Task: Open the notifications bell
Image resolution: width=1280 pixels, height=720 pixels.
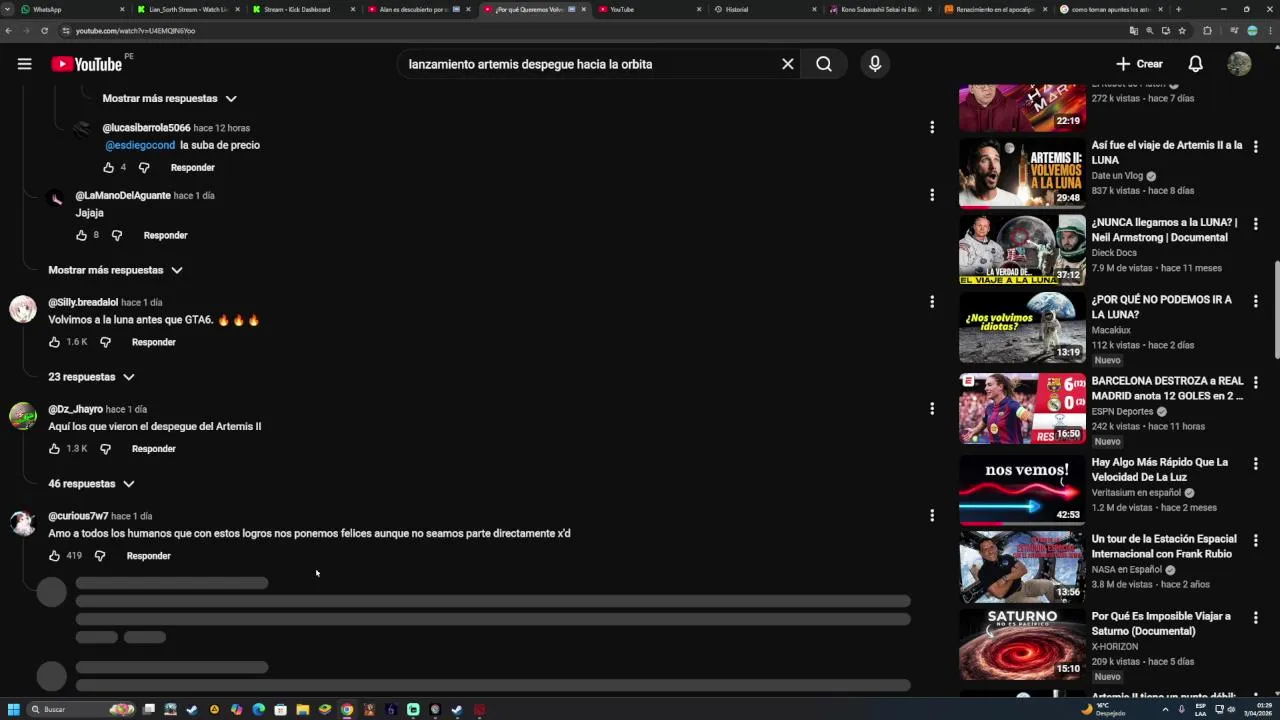Action: (x=1195, y=64)
